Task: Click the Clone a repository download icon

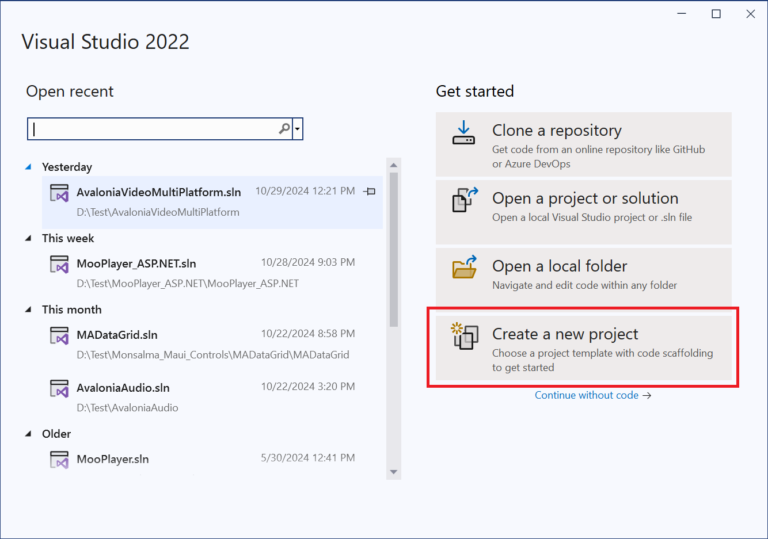Action: (463, 133)
